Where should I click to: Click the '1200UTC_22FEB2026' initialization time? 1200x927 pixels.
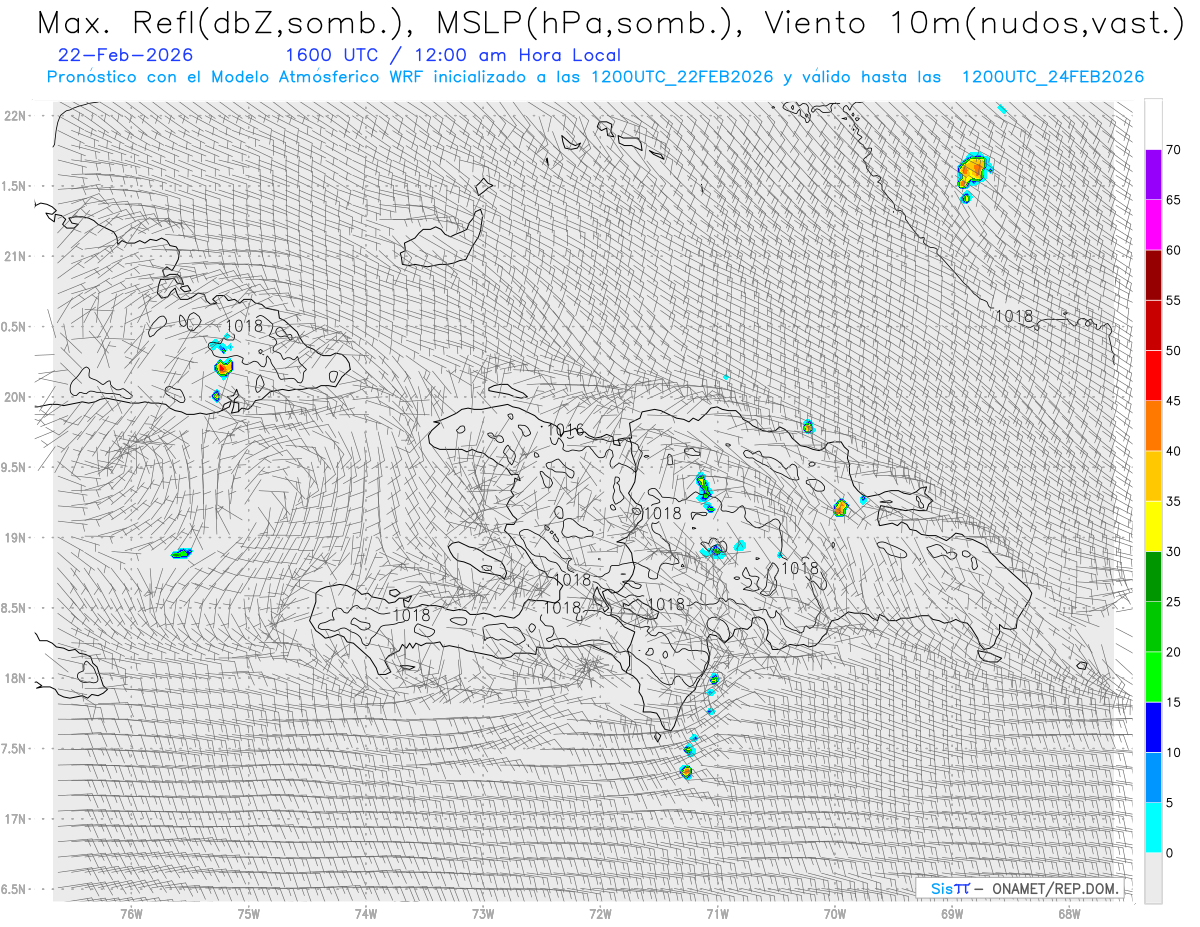(x=682, y=77)
